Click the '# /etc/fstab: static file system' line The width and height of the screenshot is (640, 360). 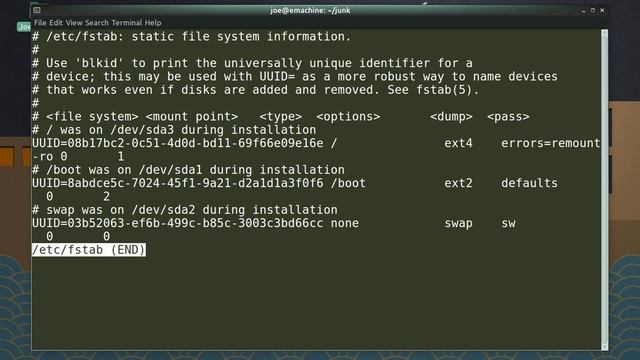pos(191,36)
